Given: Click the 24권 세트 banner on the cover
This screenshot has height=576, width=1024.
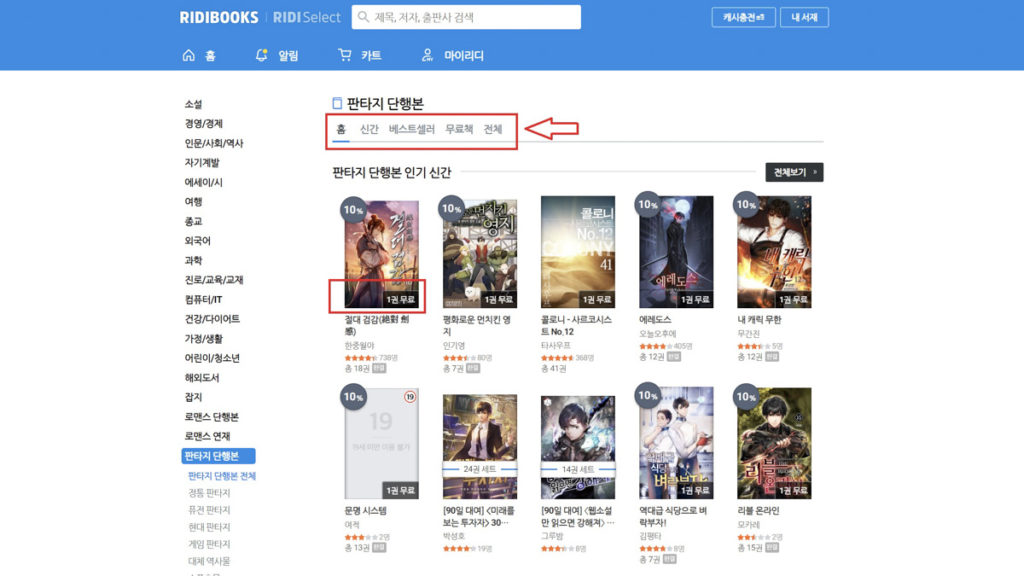Looking at the screenshot, I should pyautogui.click(x=479, y=469).
